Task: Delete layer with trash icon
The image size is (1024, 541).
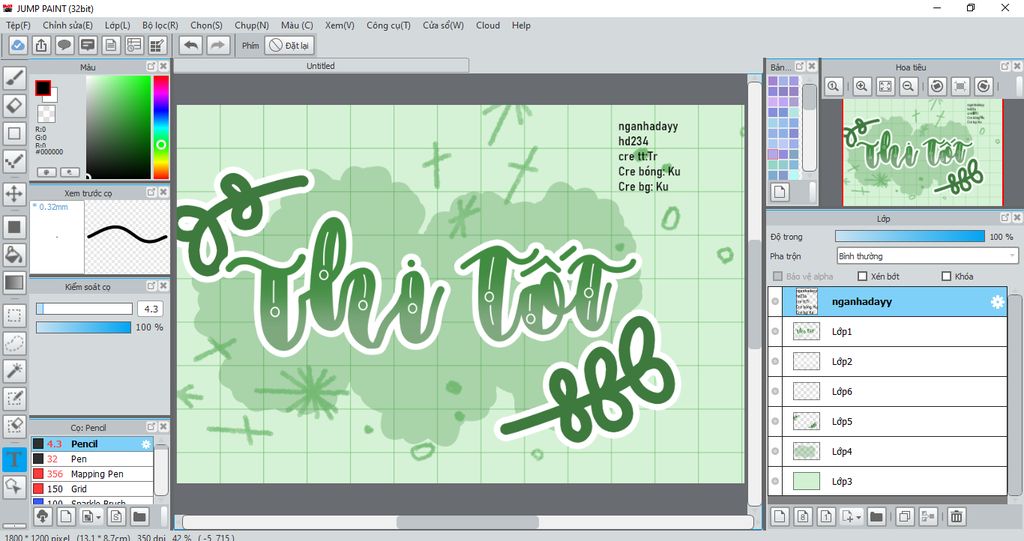Action: [956, 517]
